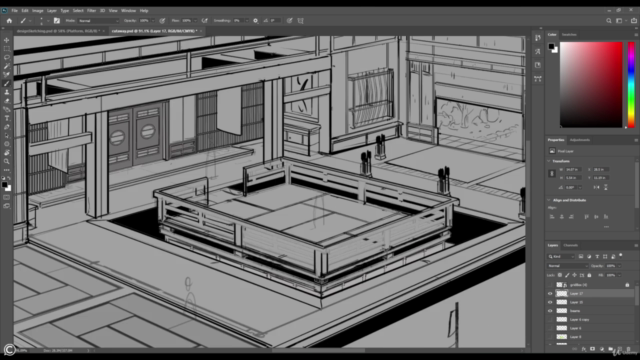Pick a color in the color field

point(591,84)
